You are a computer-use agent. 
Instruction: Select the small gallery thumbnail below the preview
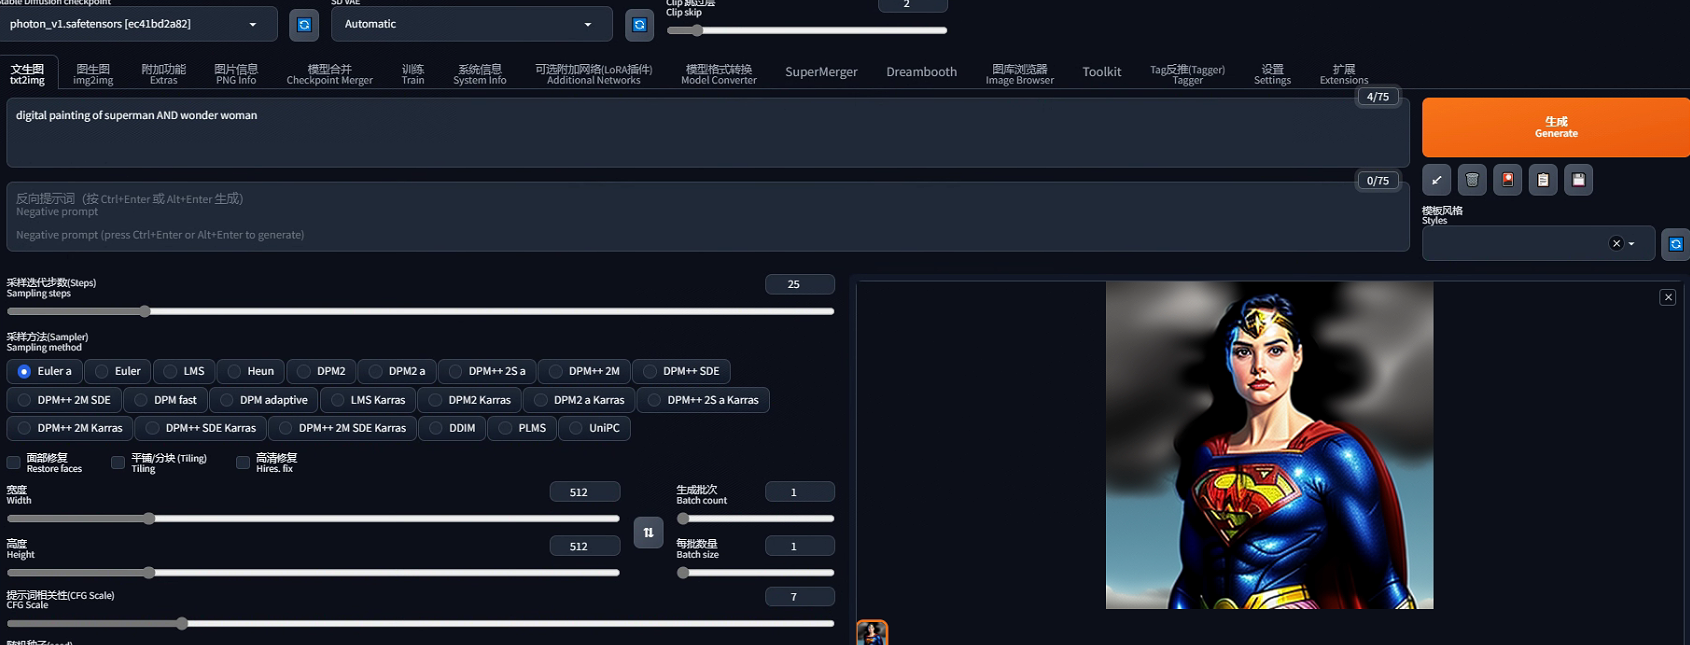click(x=872, y=632)
